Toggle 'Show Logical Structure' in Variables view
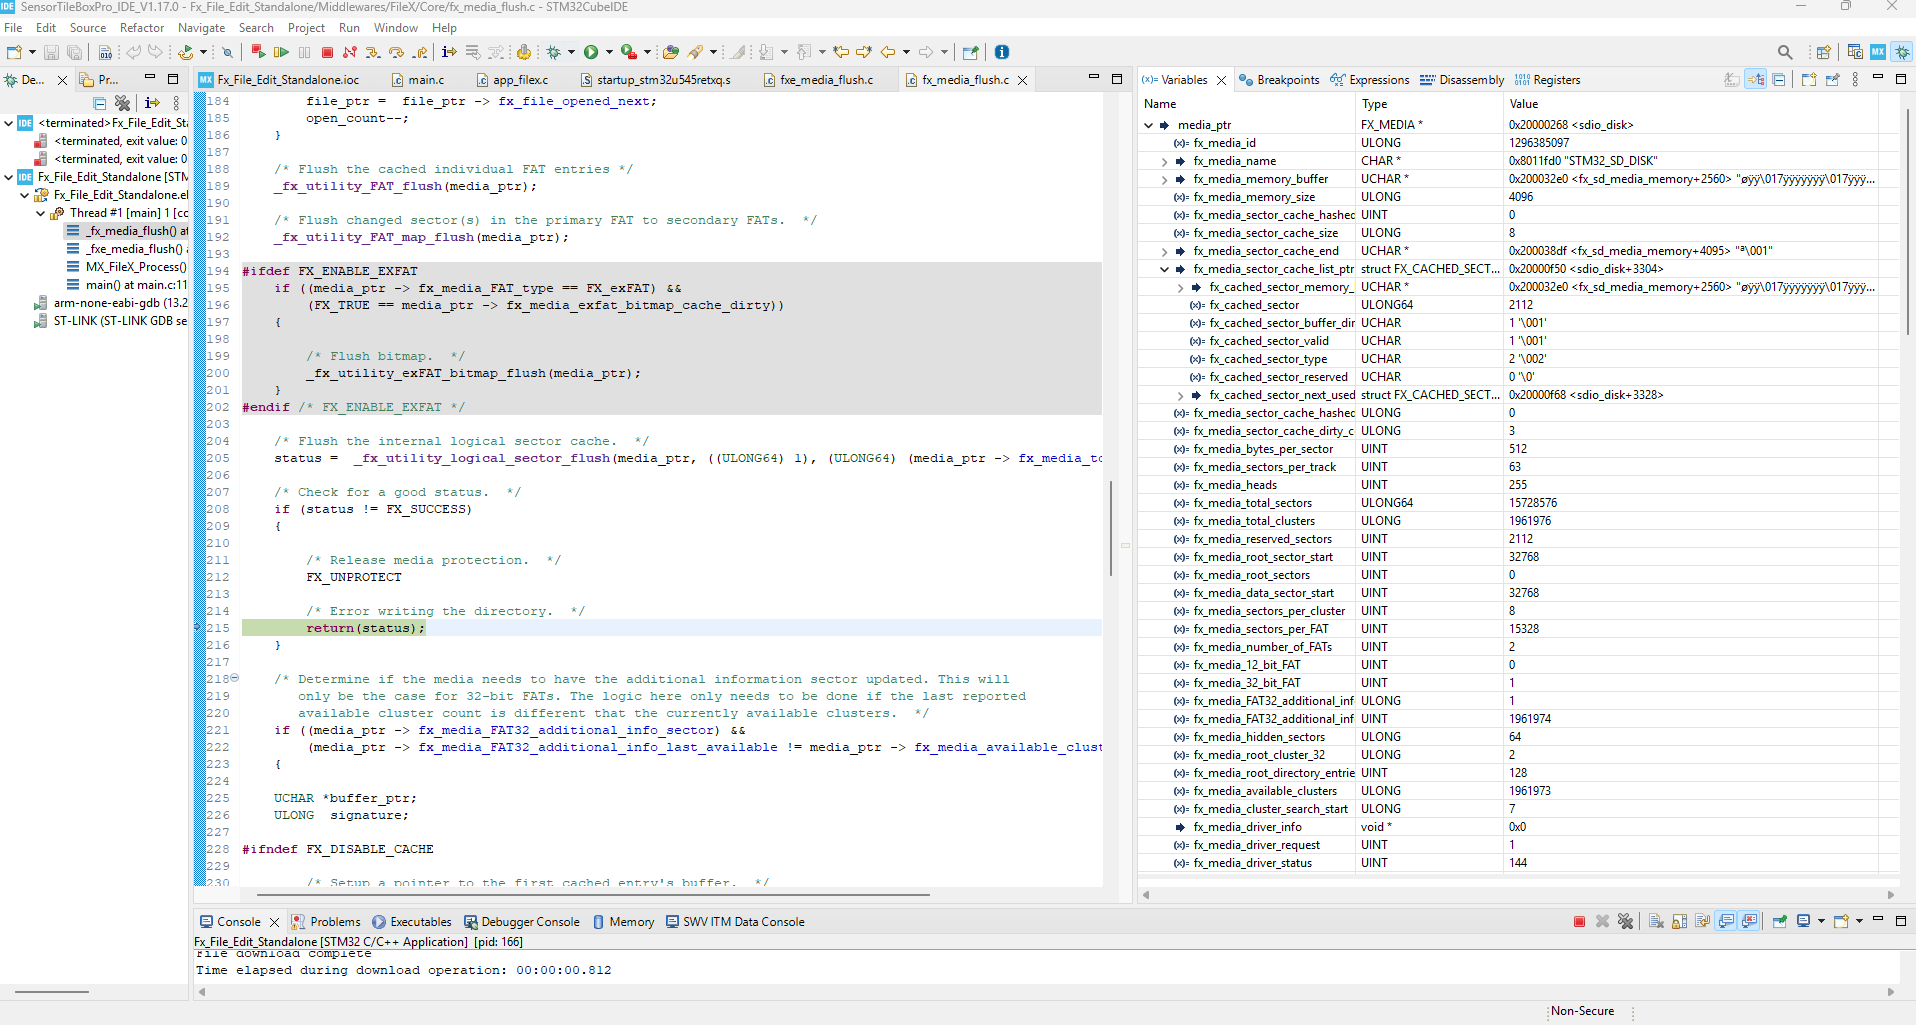The image size is (1916, 1025). (x=1755, y=80)
